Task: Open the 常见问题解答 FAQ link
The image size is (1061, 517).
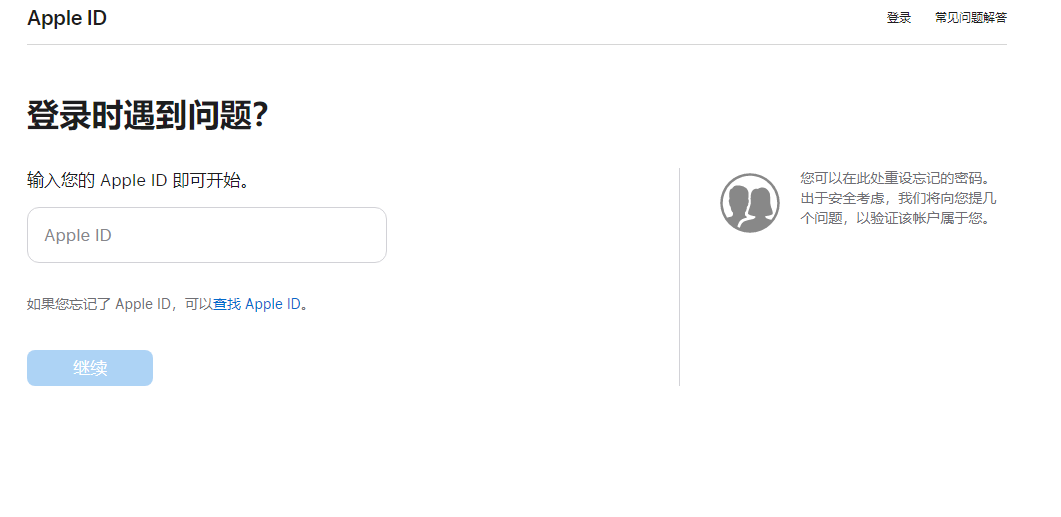Action: [970, 18]
